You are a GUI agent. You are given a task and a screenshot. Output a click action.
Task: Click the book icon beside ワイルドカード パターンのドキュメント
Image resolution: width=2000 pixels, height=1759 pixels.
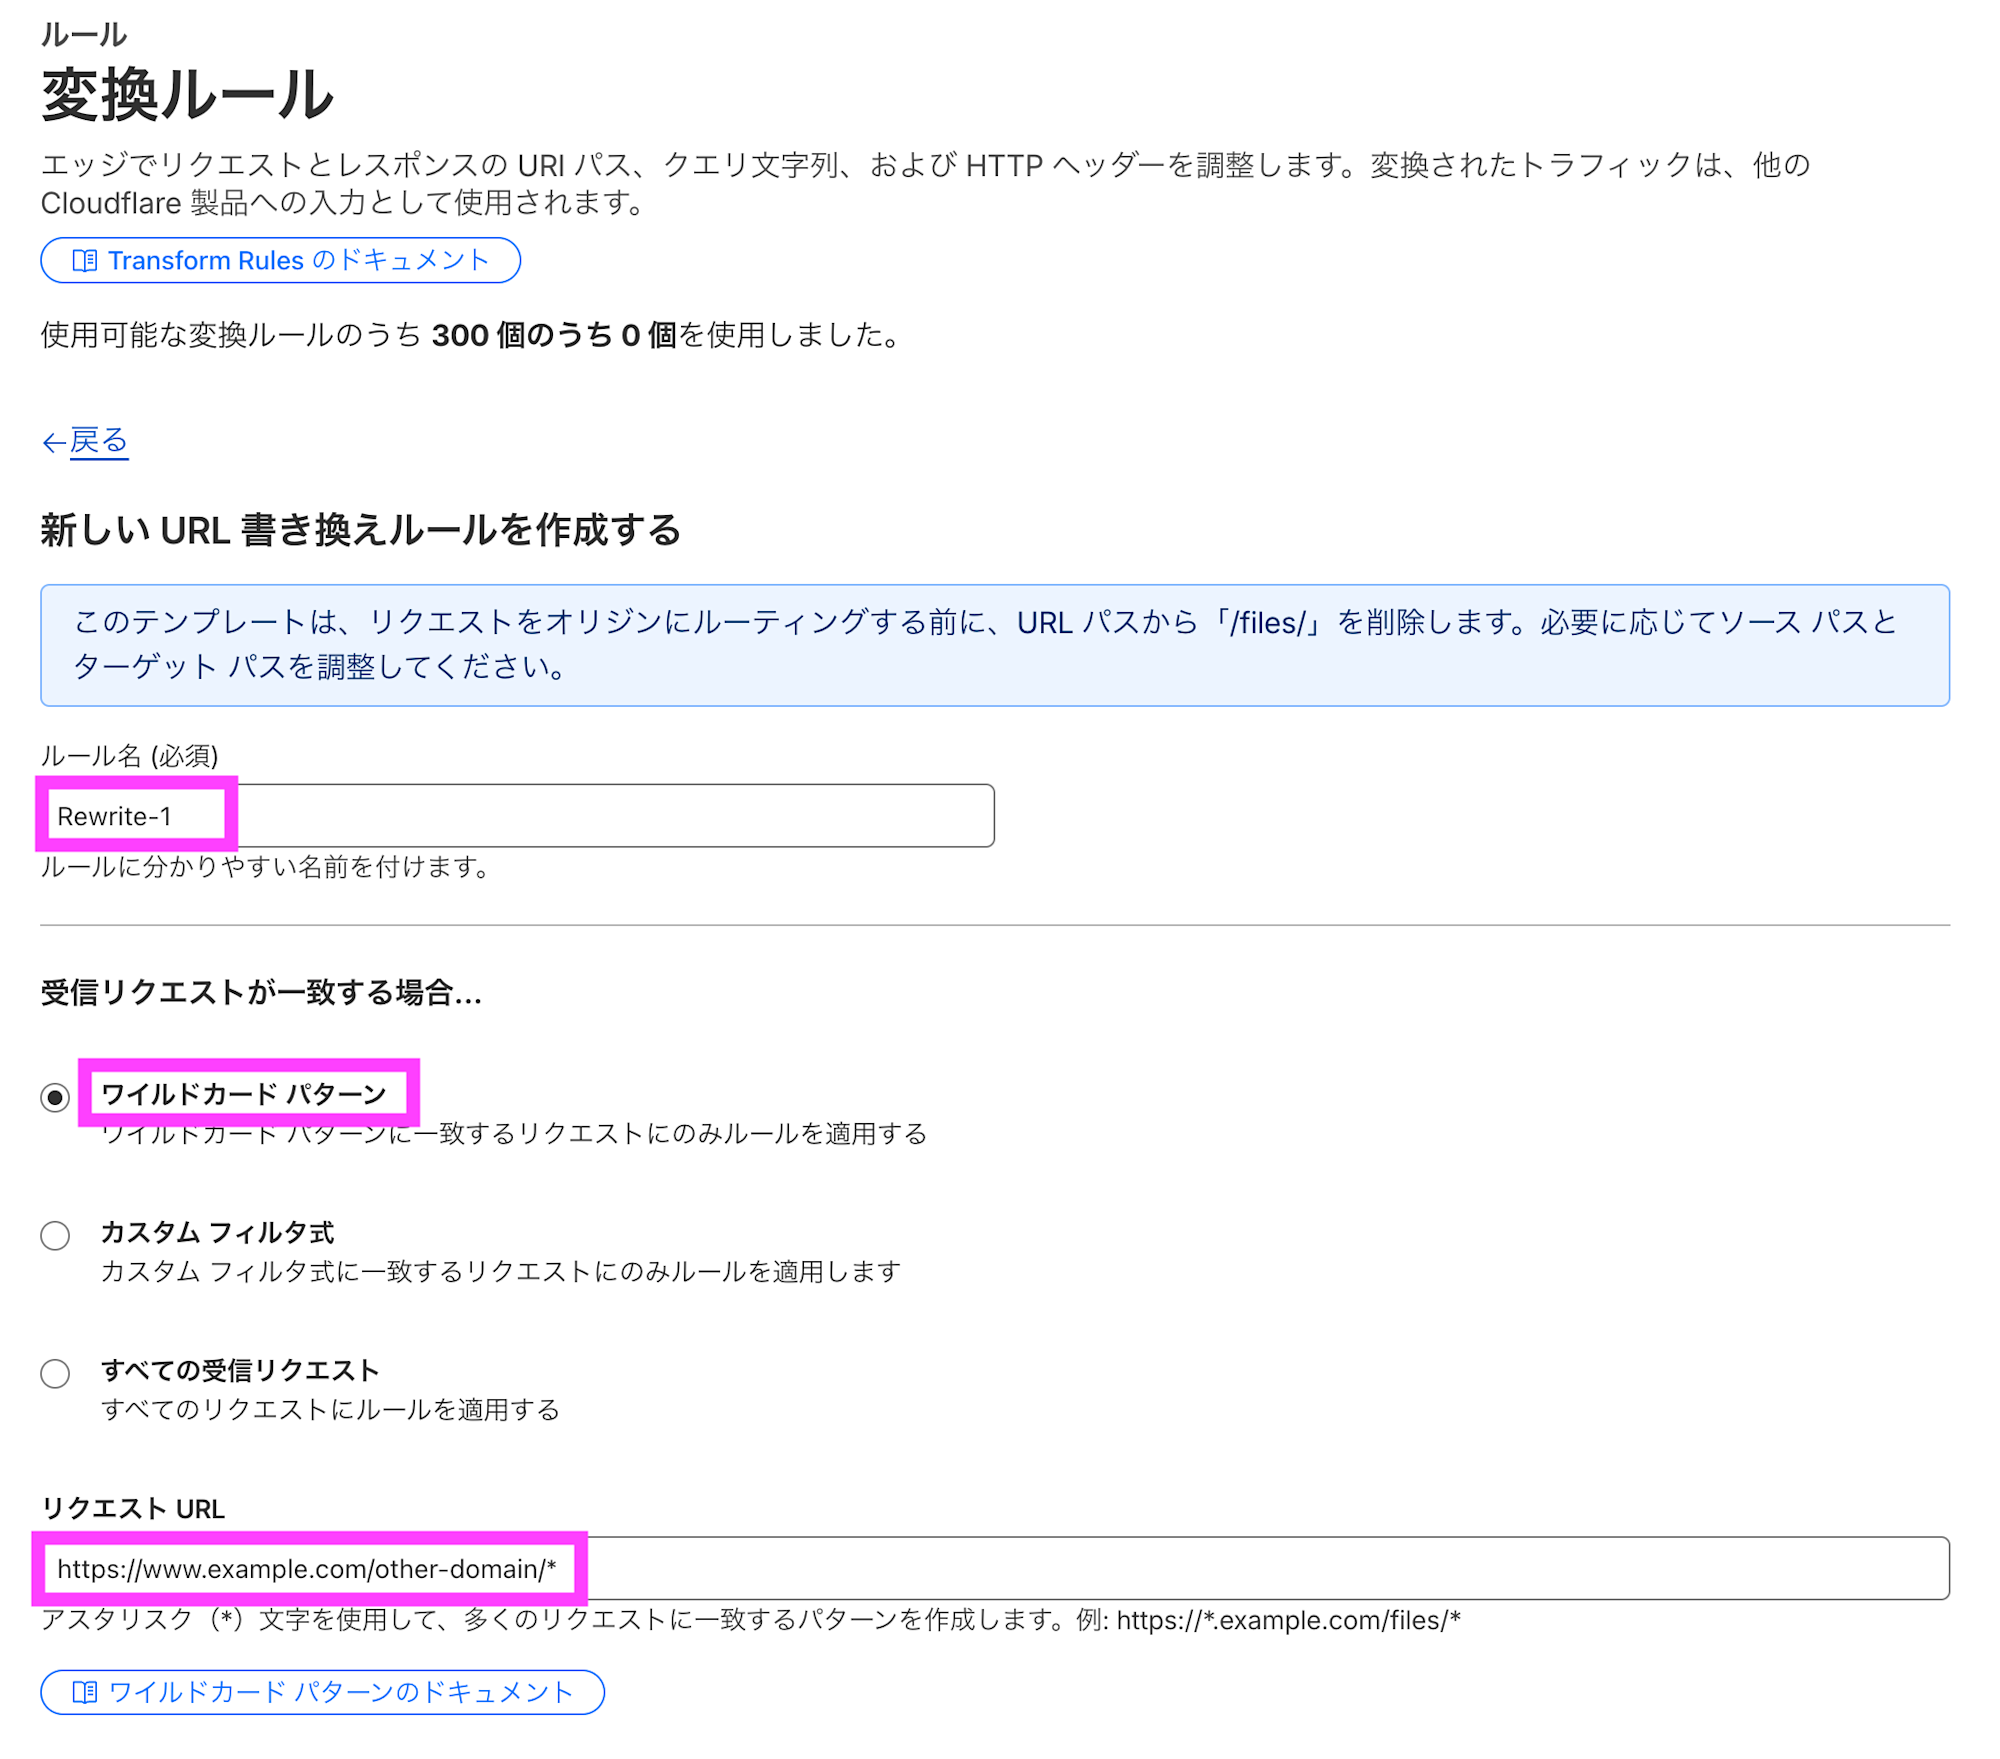pos(85,1692)
